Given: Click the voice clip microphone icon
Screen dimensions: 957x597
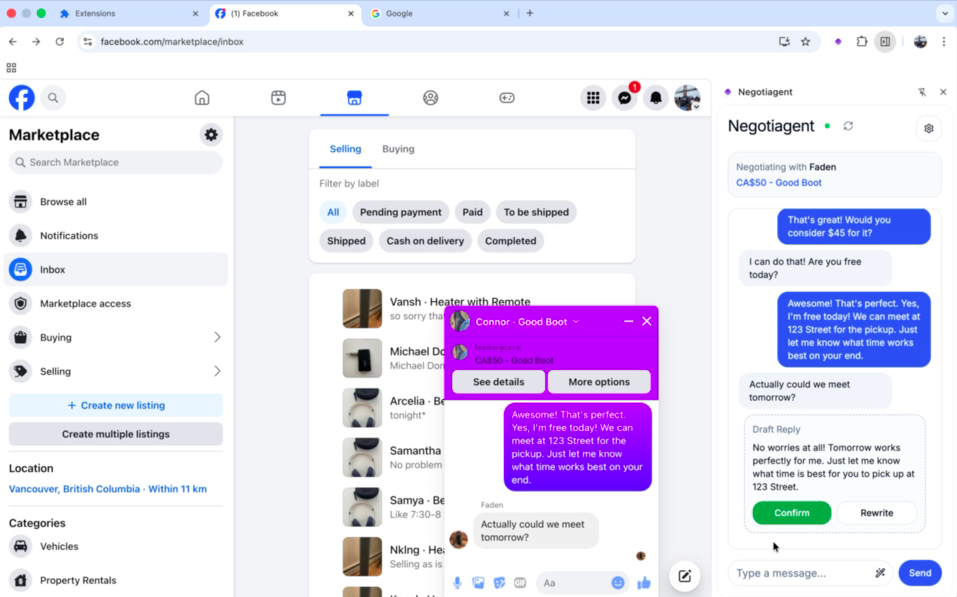Looking at the screenshot, I should click(457, 583).
